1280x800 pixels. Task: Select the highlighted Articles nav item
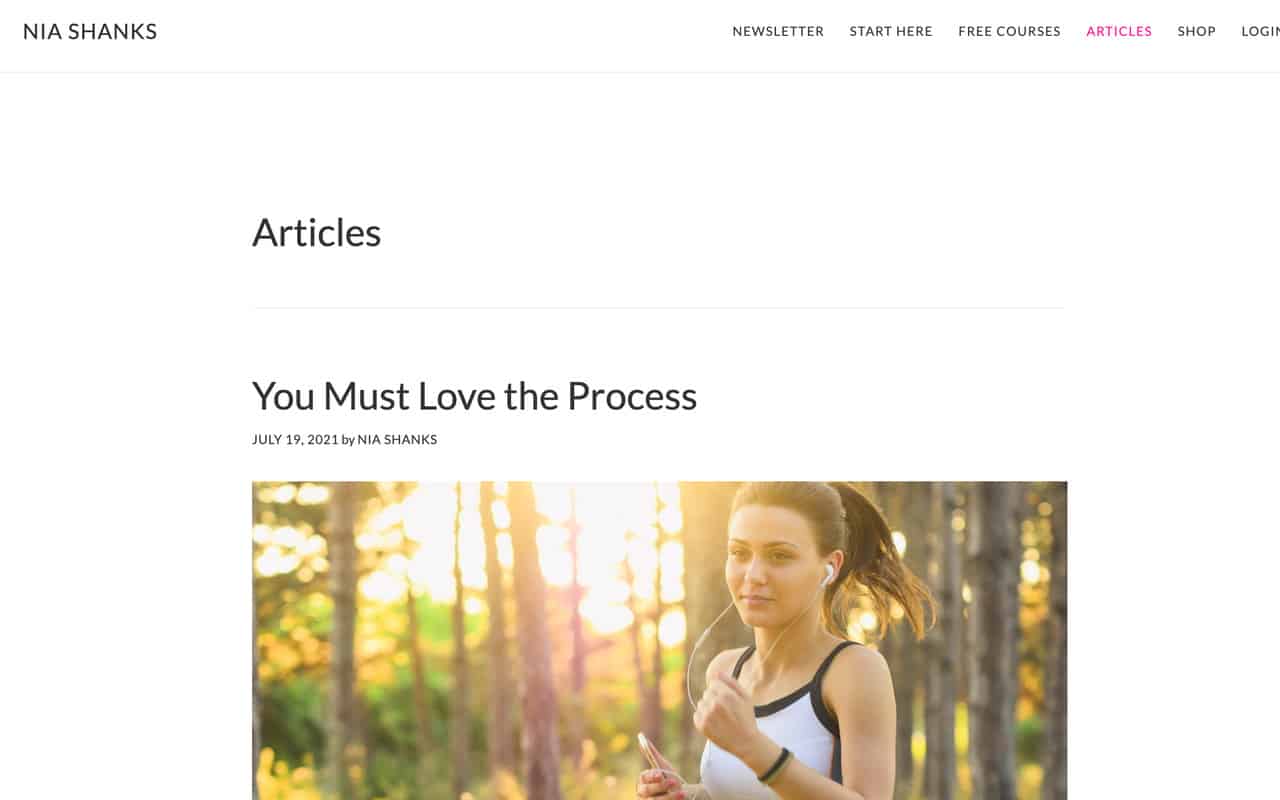1119,31
